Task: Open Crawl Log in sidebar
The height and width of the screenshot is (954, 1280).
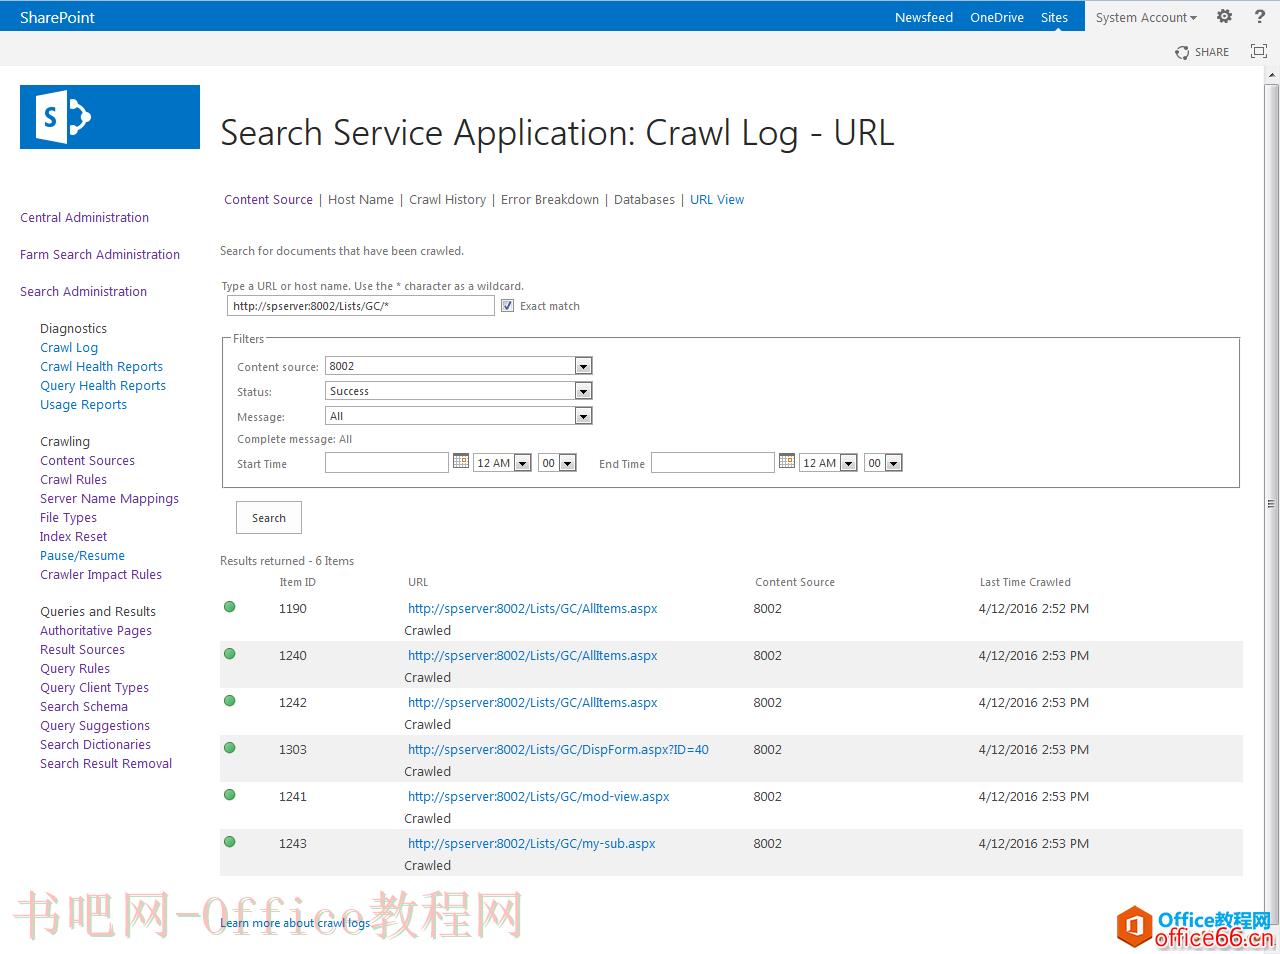Action: click(x=69, y=347)
